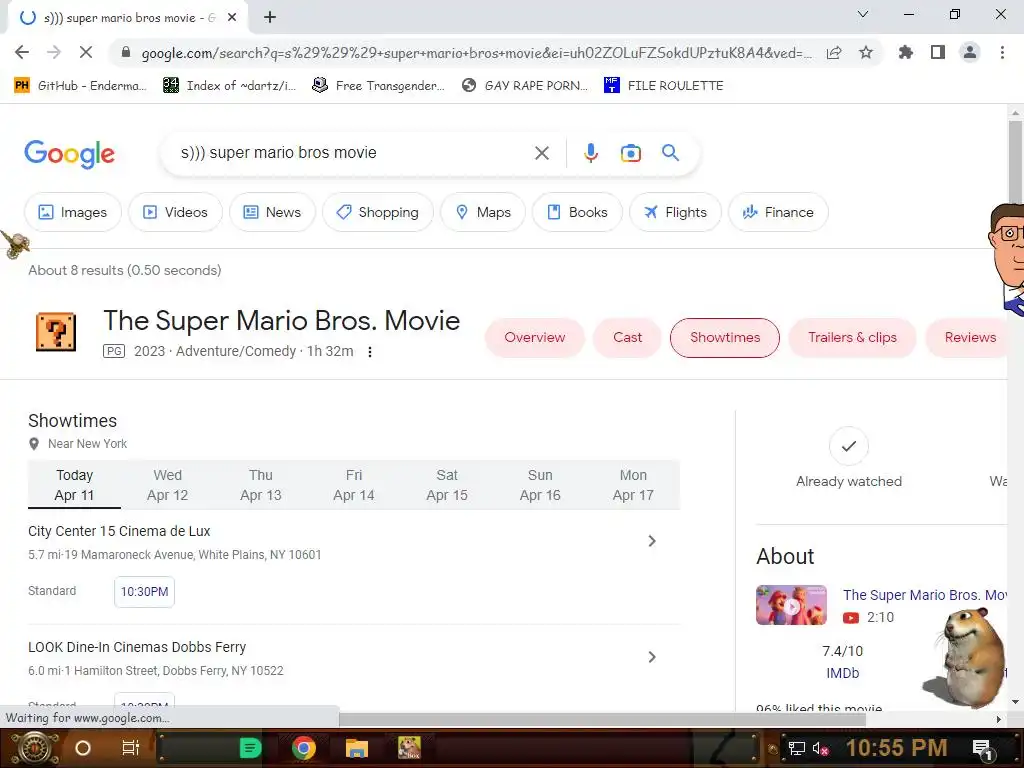Open Cortana circle on taskbar
This screenshot has width=1024, height=768.
point(82,748)
